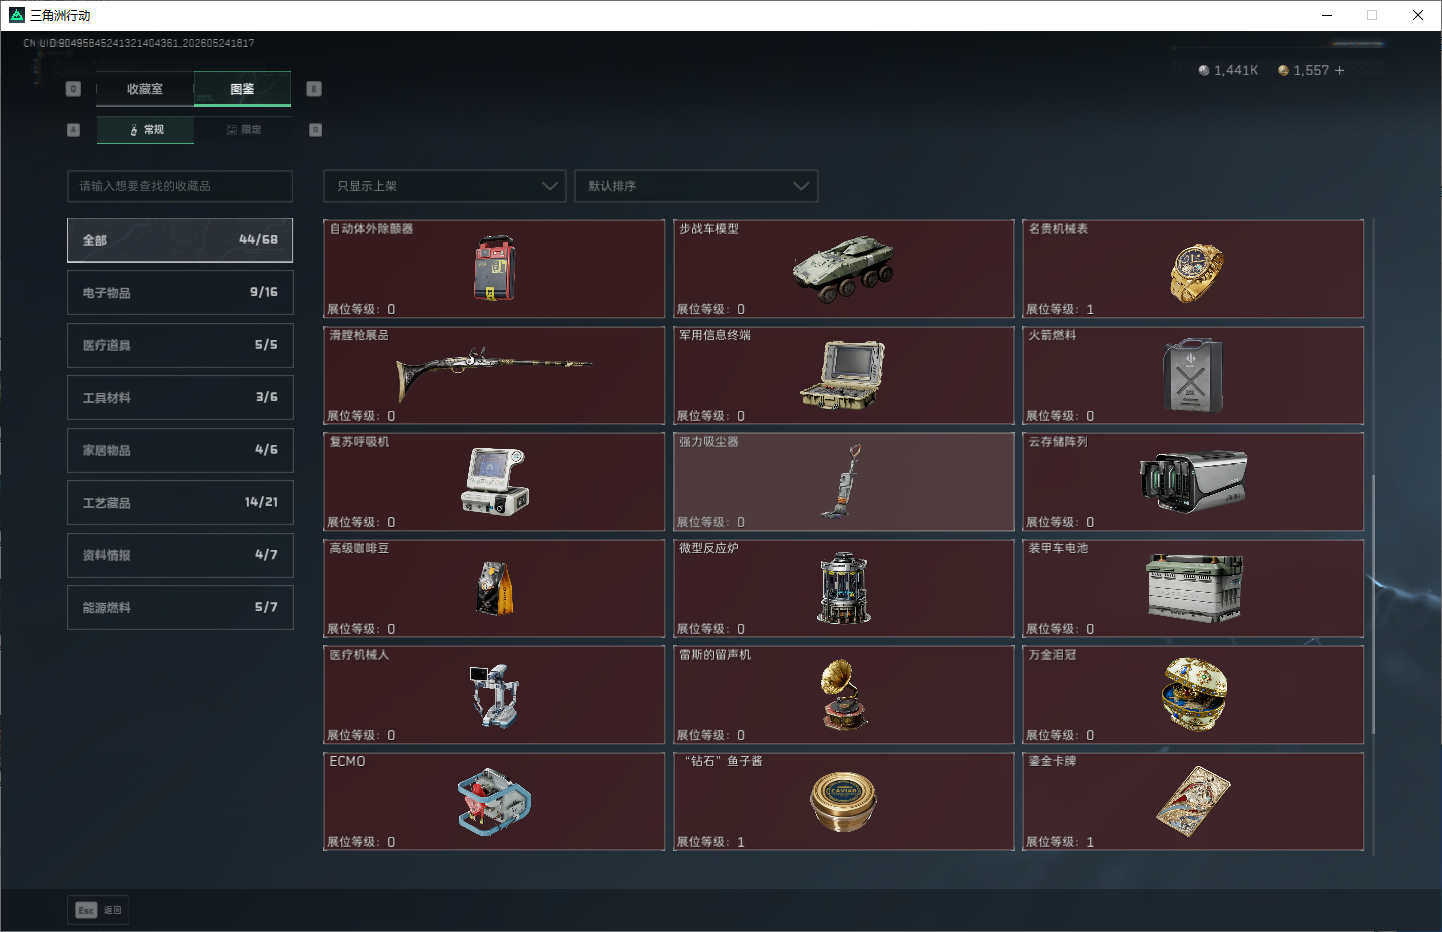This screenshot has width=1442, height=932.
Task: Select the 万金泪冠 jeweled egg icon
Action: (x=1194, y=694)
